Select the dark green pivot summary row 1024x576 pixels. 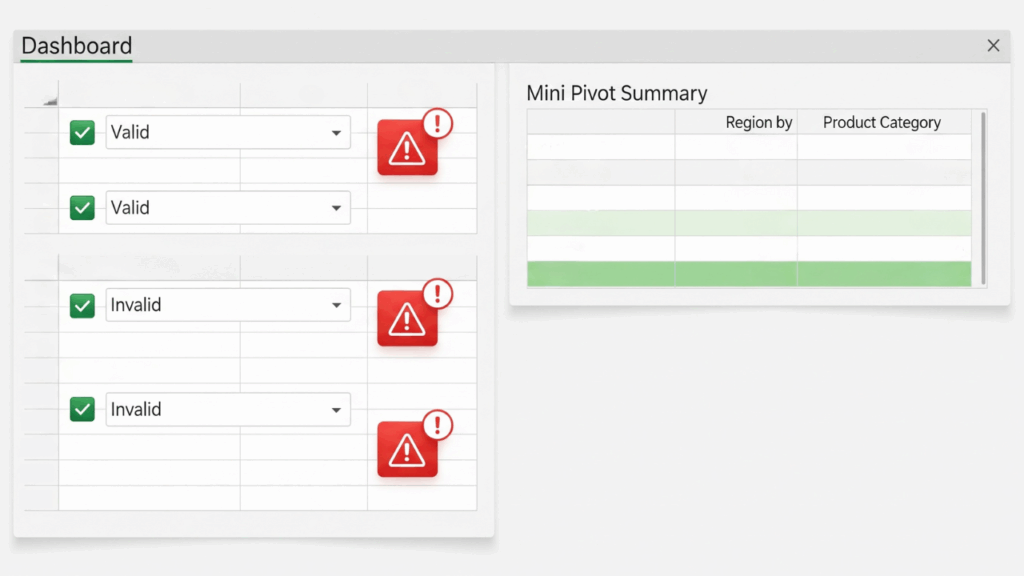tap(748, 274)
